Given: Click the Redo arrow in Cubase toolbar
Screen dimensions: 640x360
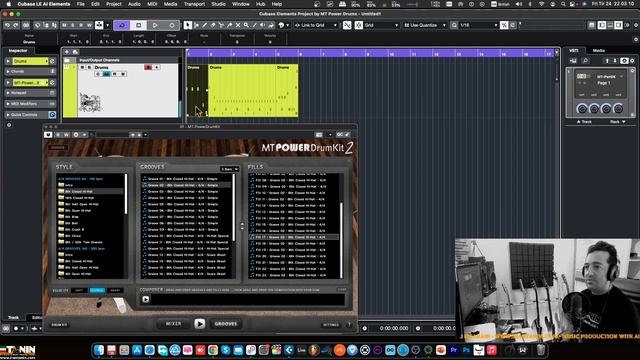Looking at the screenshot, I should tap(16, 25).
